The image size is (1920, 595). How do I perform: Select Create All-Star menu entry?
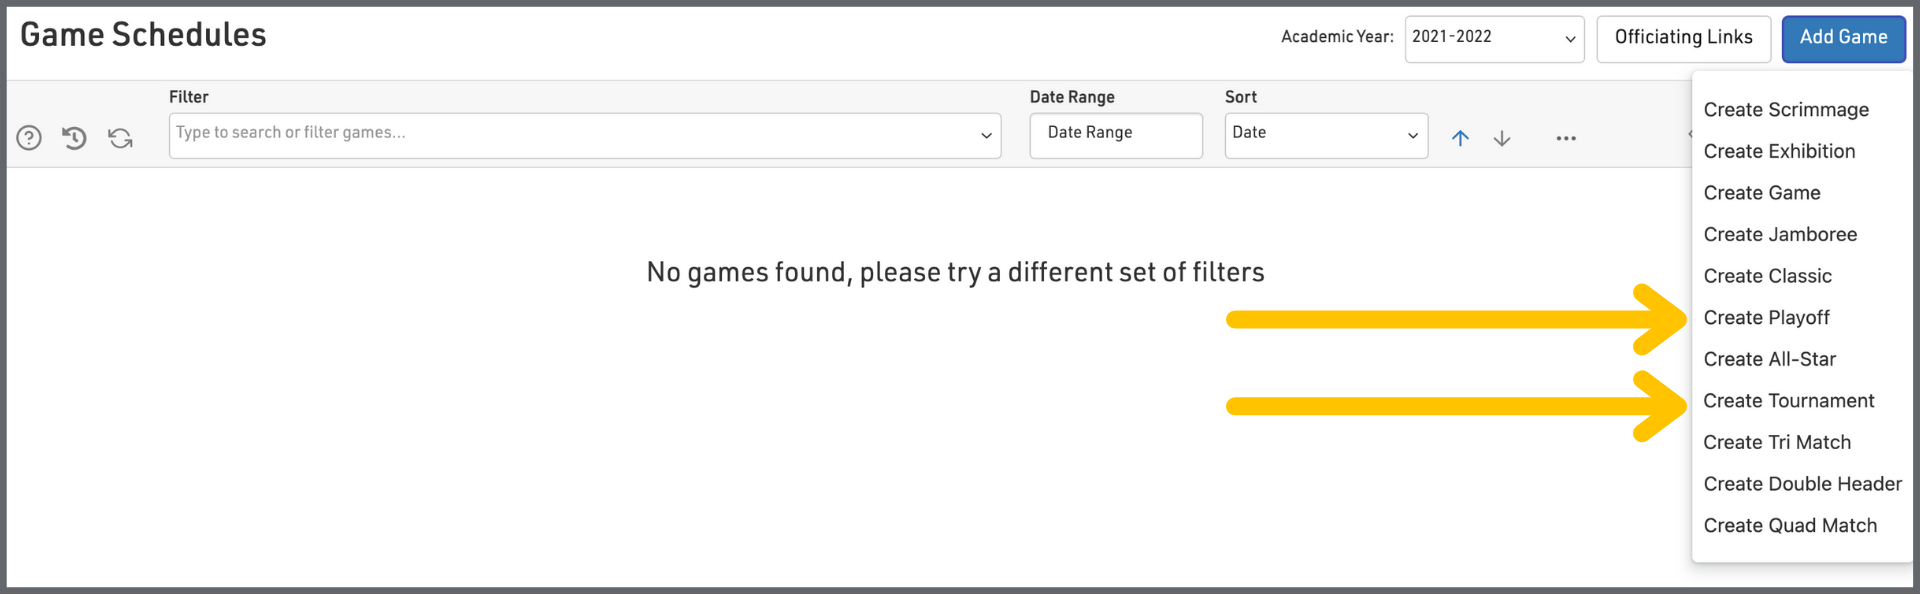coord(1769,359)
